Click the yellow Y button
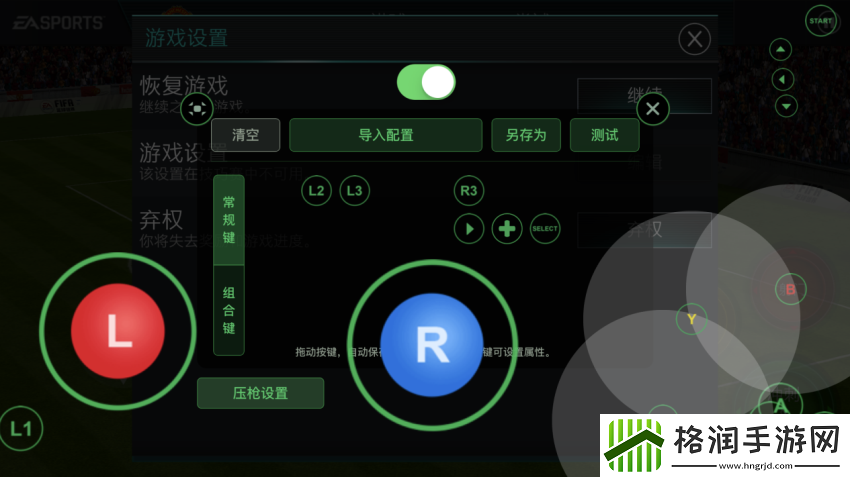Screen dimensions: 850x477 [691, 319]
